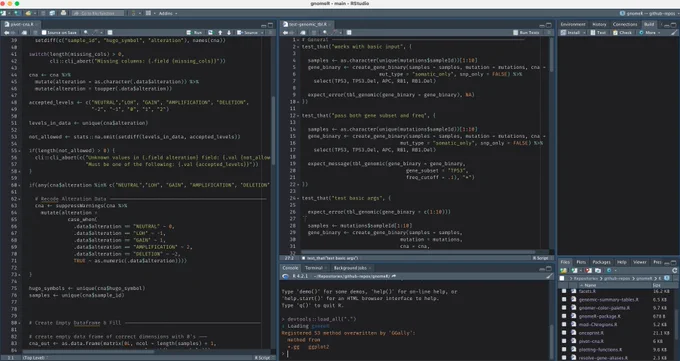Click the Find magnifier in pivot-cna.R editor
Viewport: 680px width, 361px height.
tap(86, 32)
